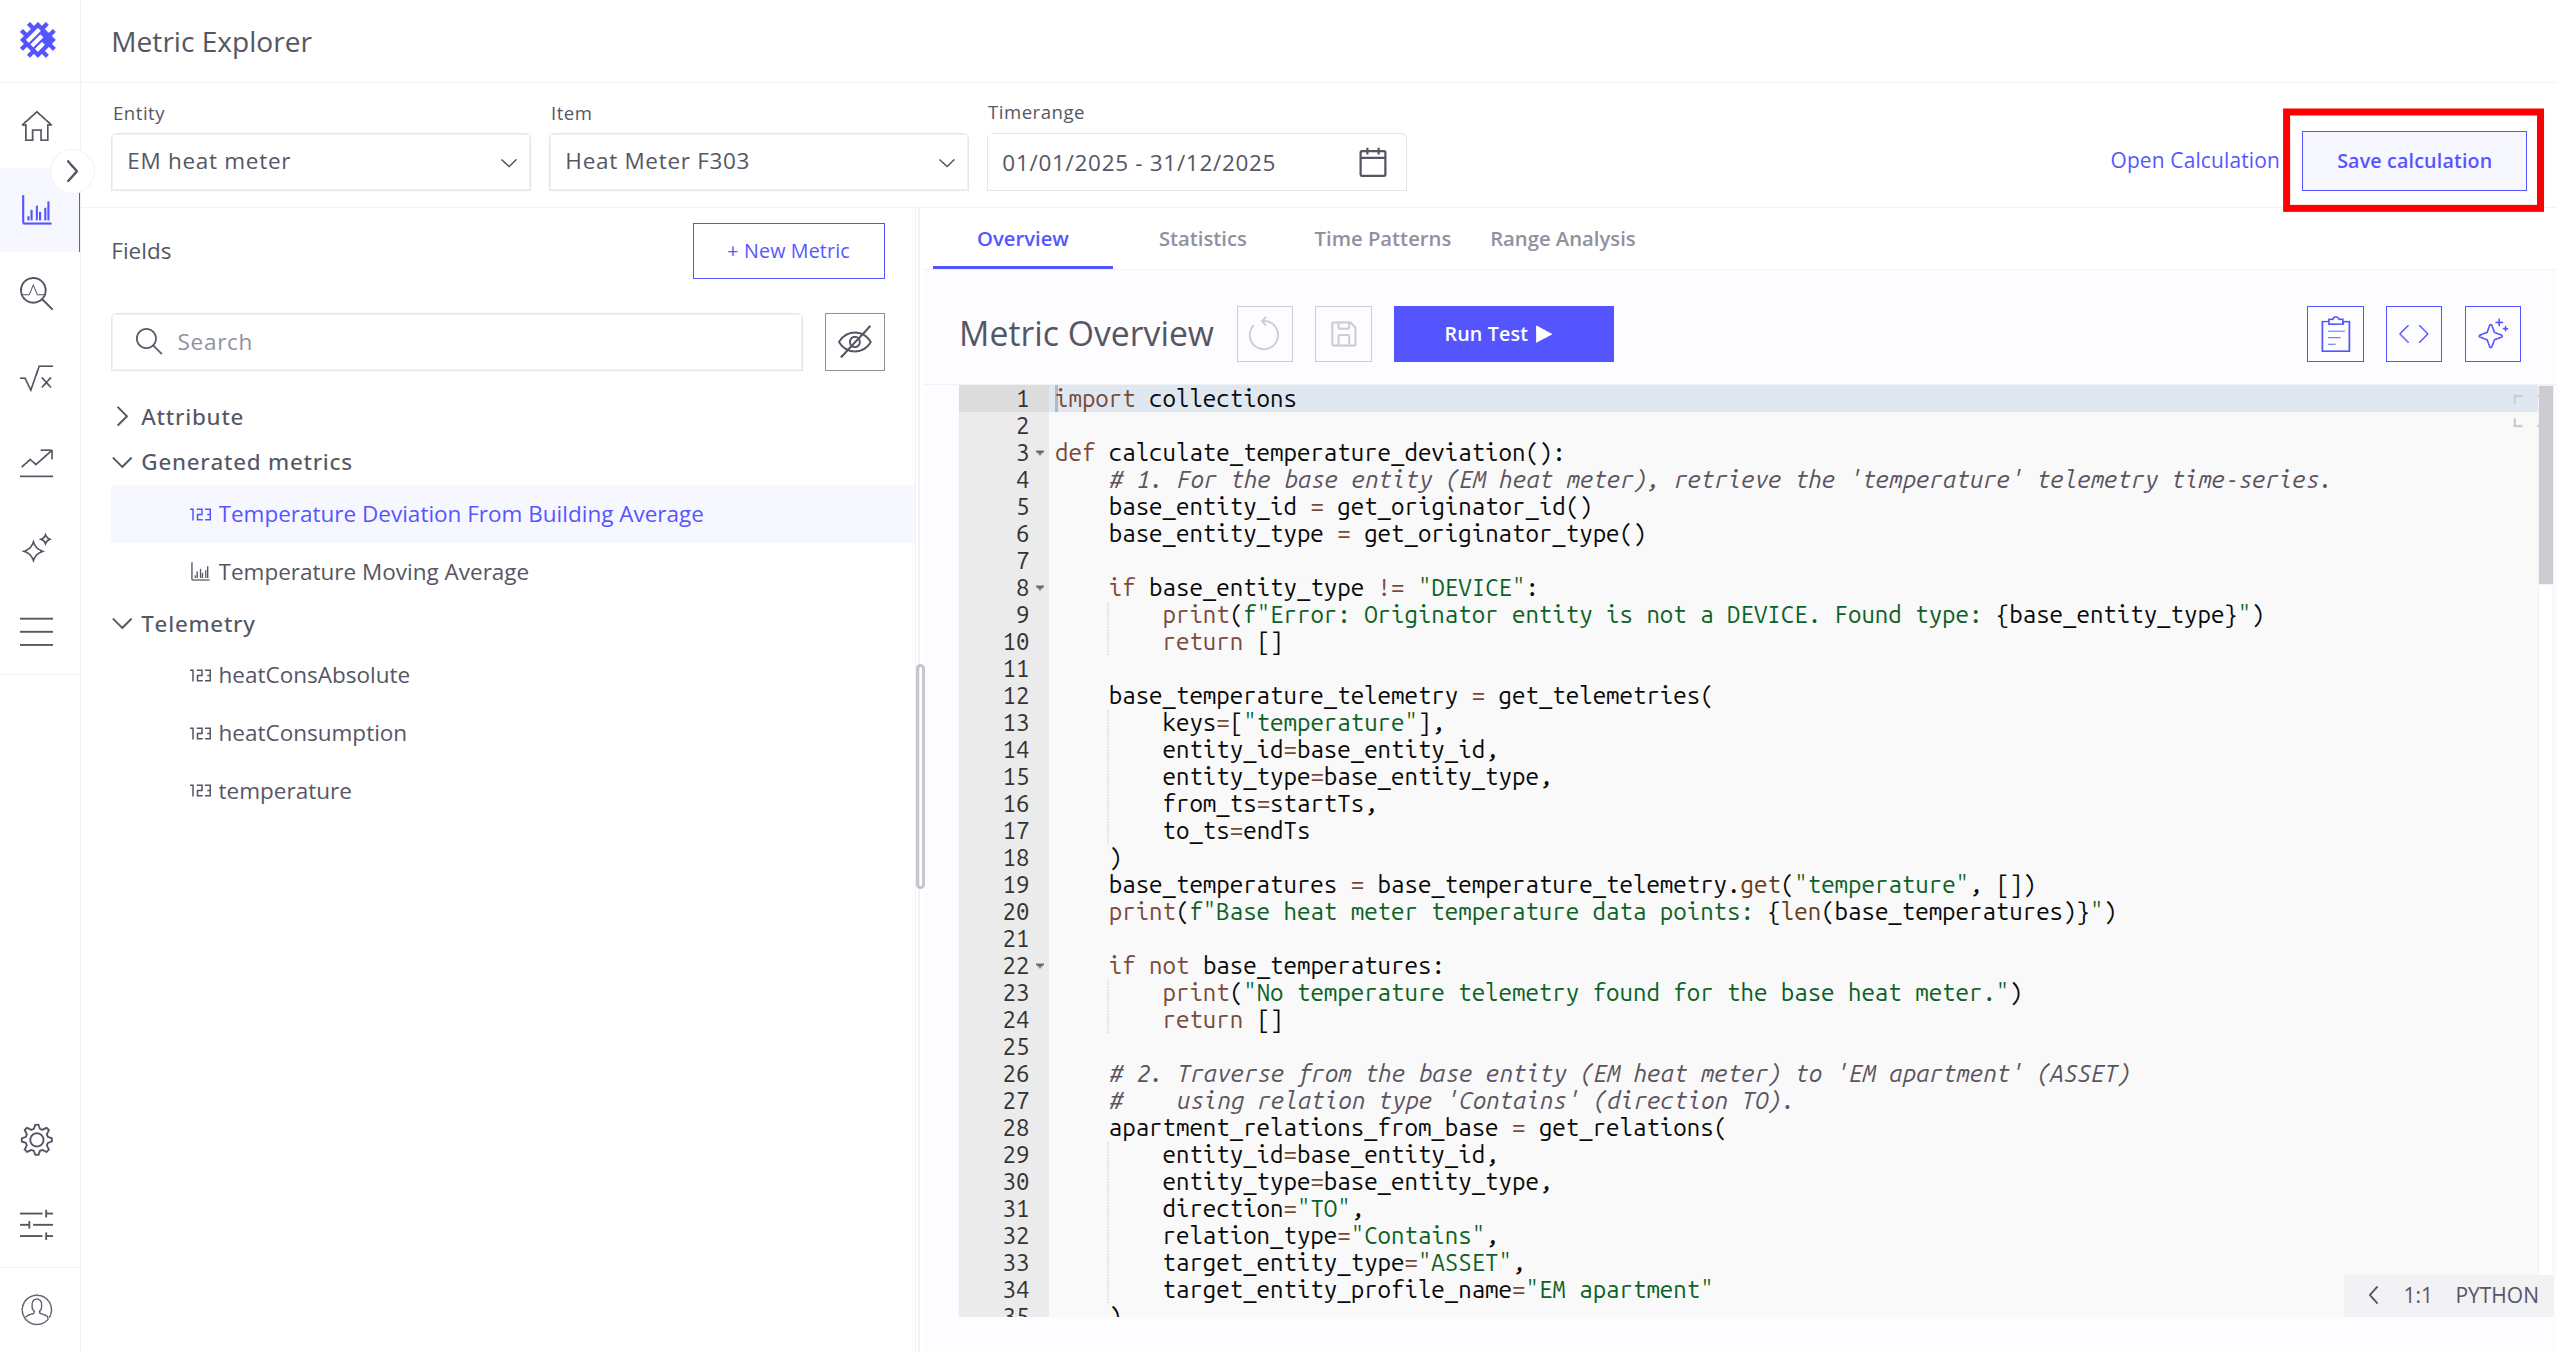Collapse the Telemetry fields group
Viewport: 2557px width, 1352px height.
click(122, 624)
